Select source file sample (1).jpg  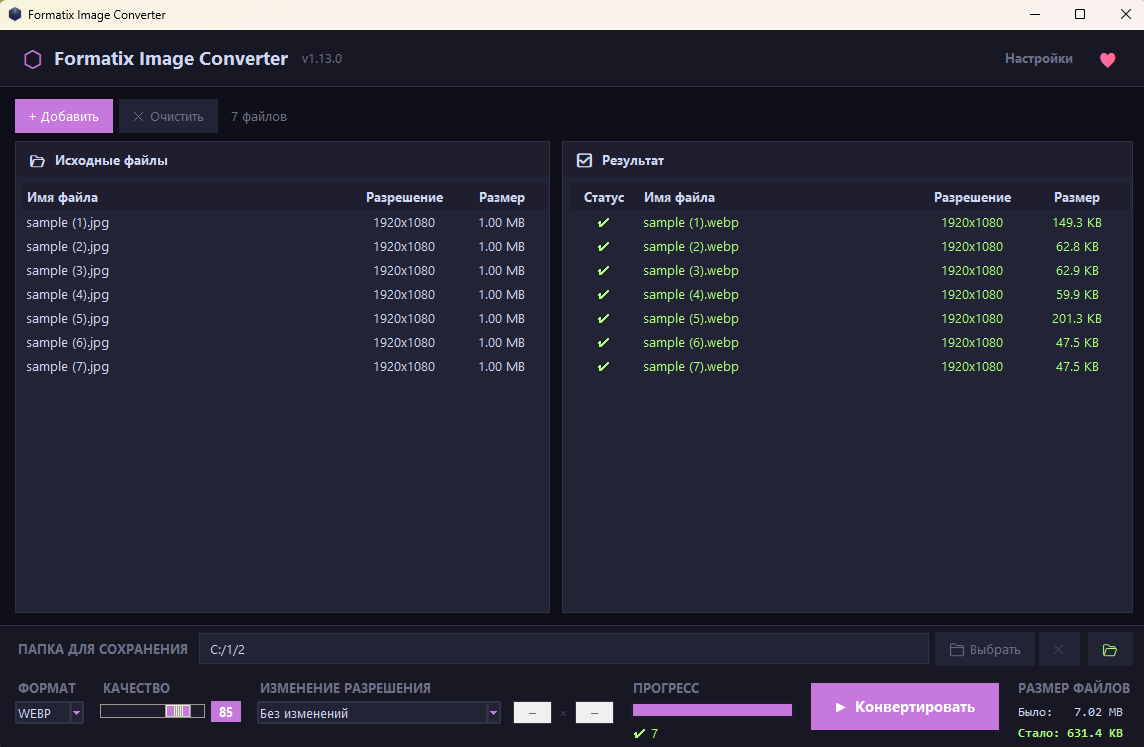pos(282,222)
